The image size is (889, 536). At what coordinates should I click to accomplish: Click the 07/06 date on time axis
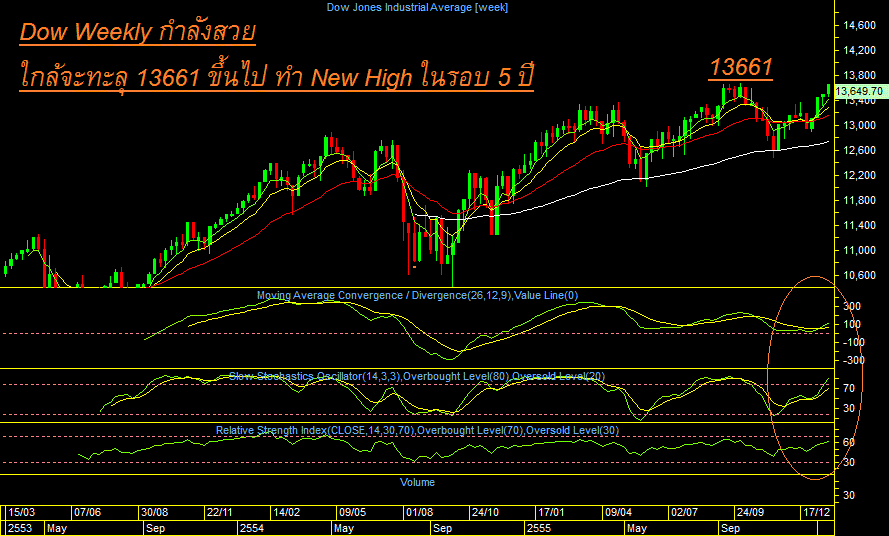(x=87, y=512)
